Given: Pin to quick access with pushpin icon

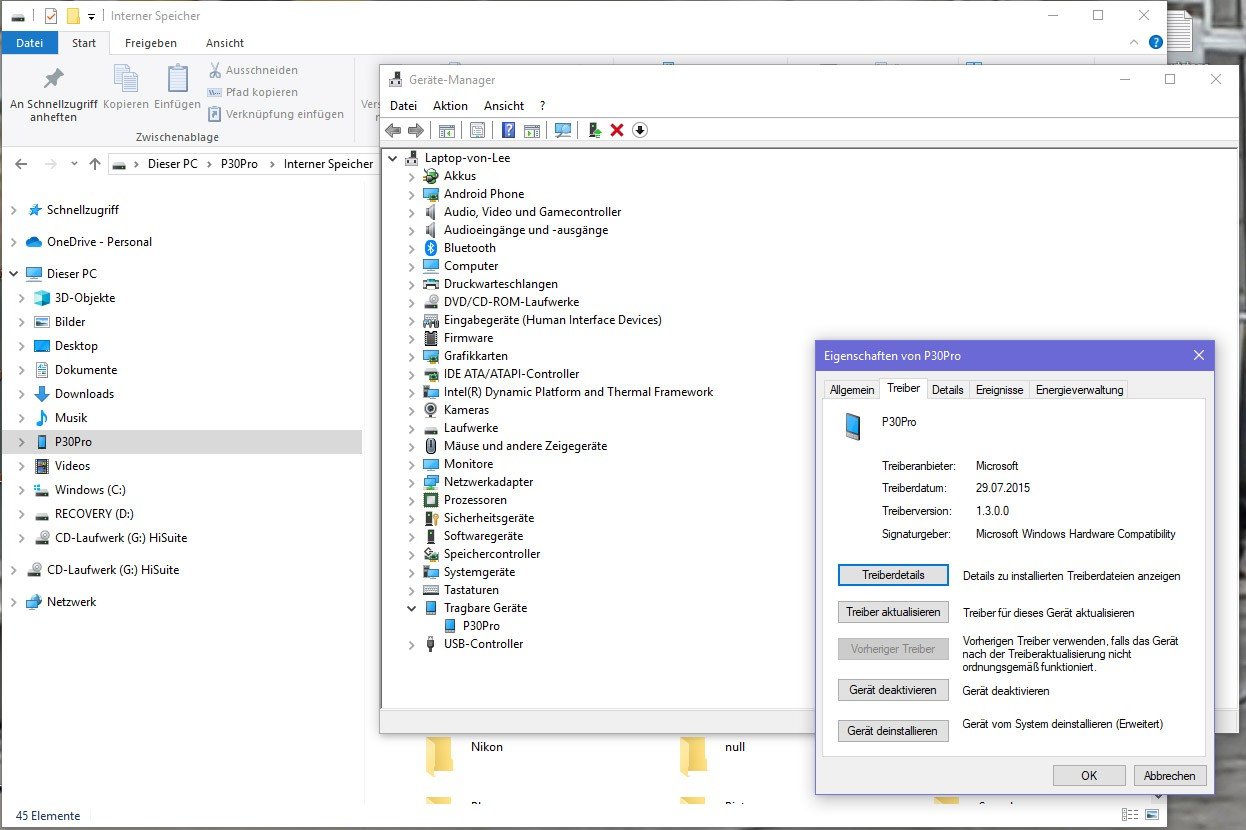Looking at the screenshot, I should click(53, 80).
